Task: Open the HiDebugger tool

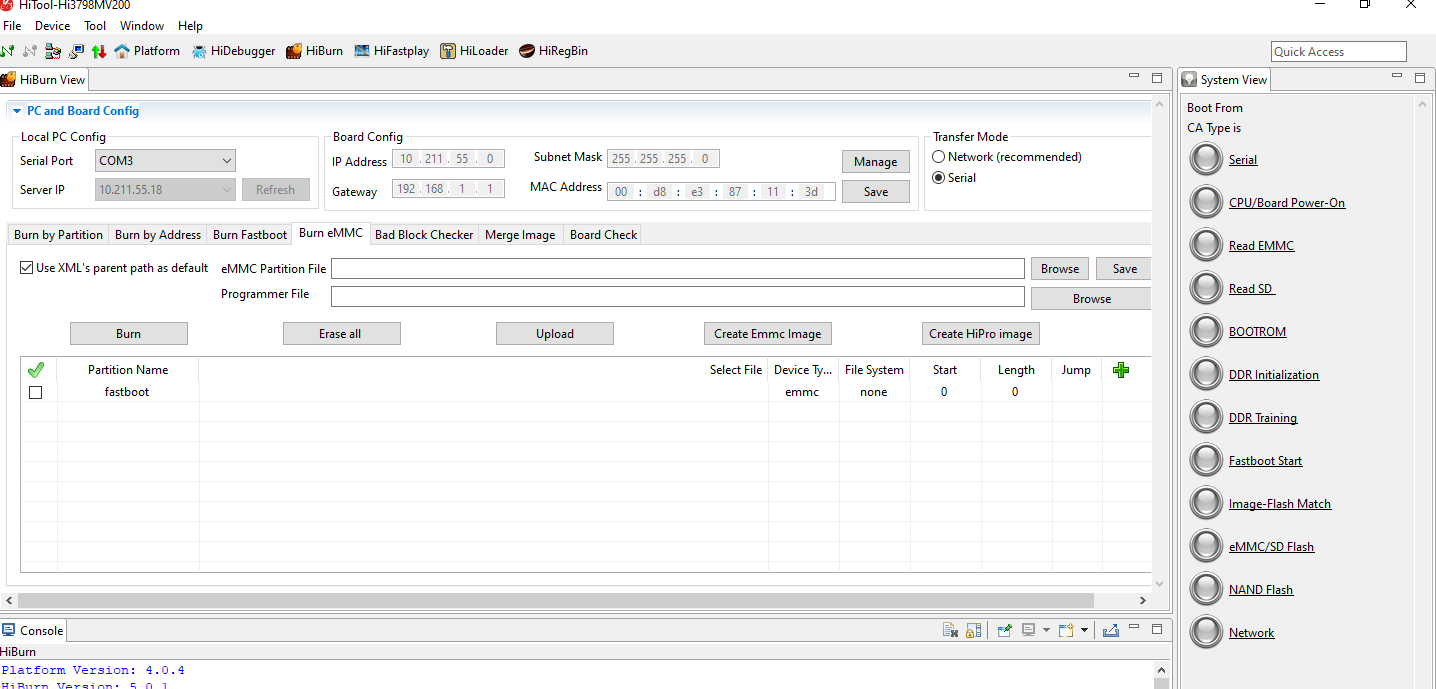Action: coord(233,51)
